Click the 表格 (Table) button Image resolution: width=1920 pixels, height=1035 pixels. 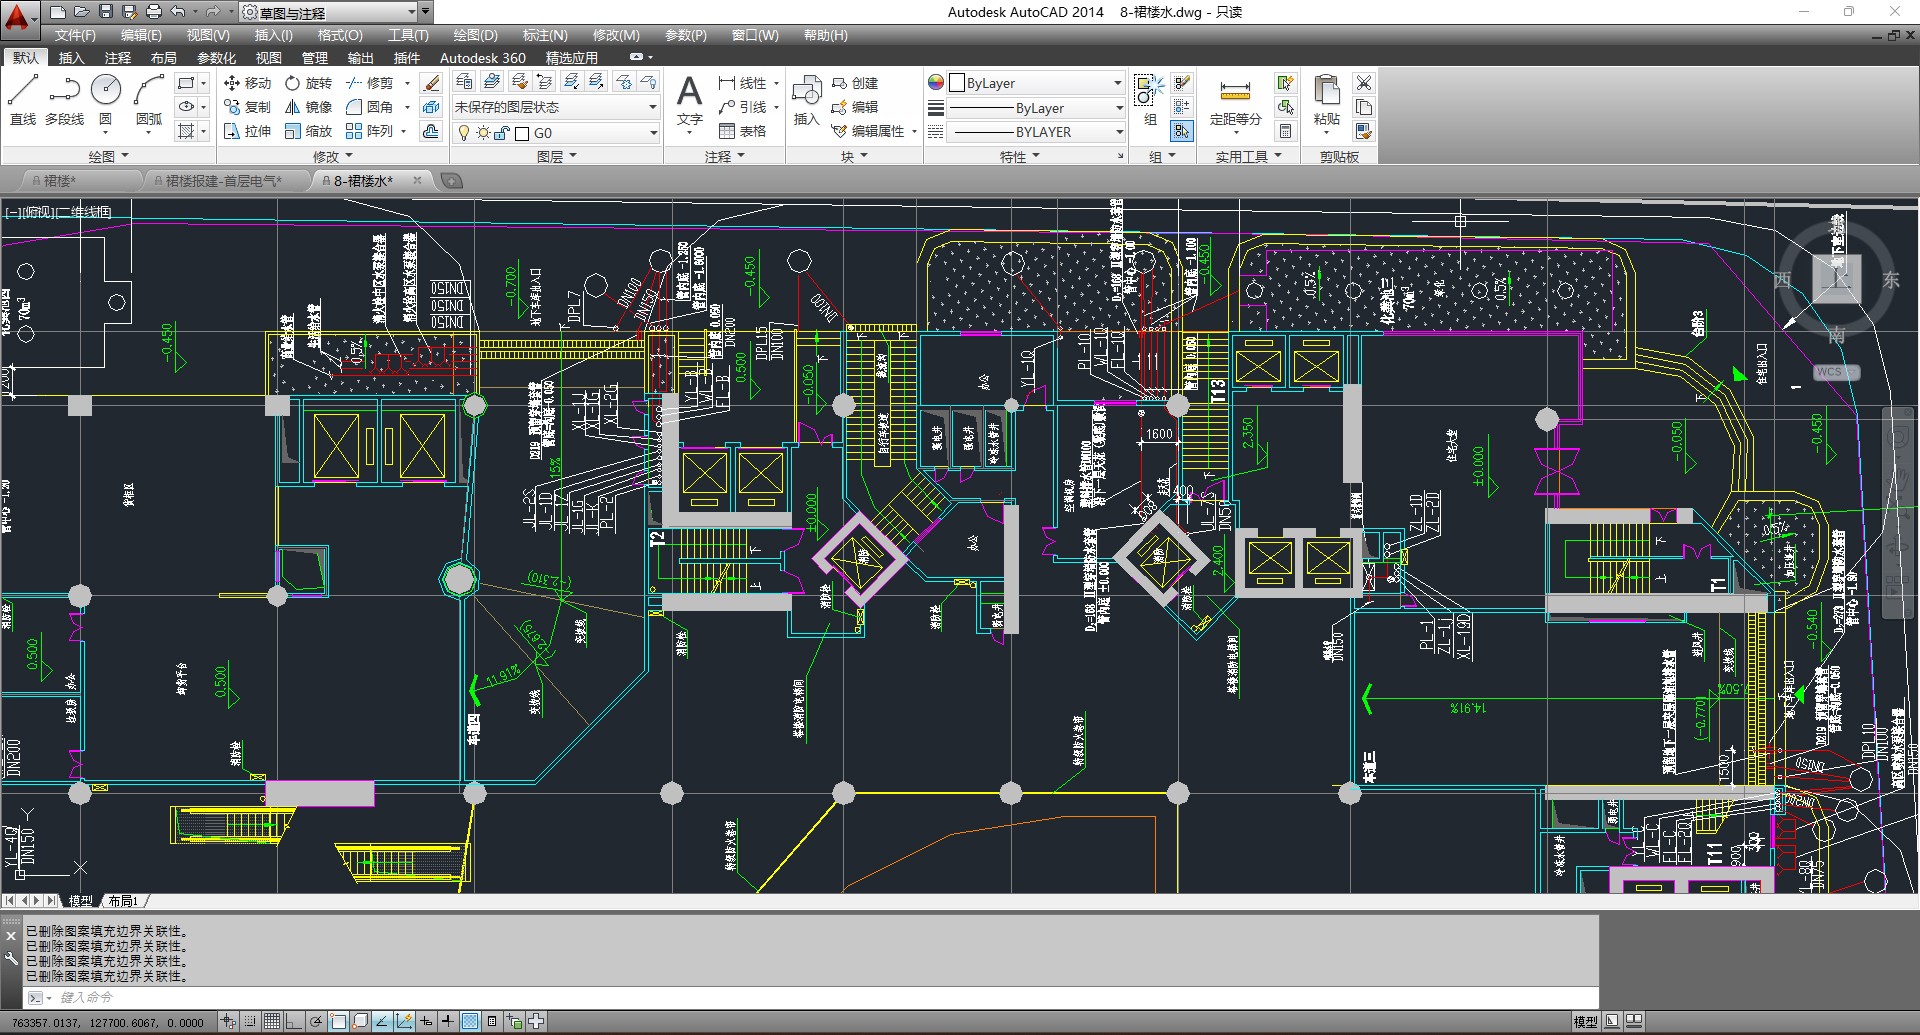(742, 131)
